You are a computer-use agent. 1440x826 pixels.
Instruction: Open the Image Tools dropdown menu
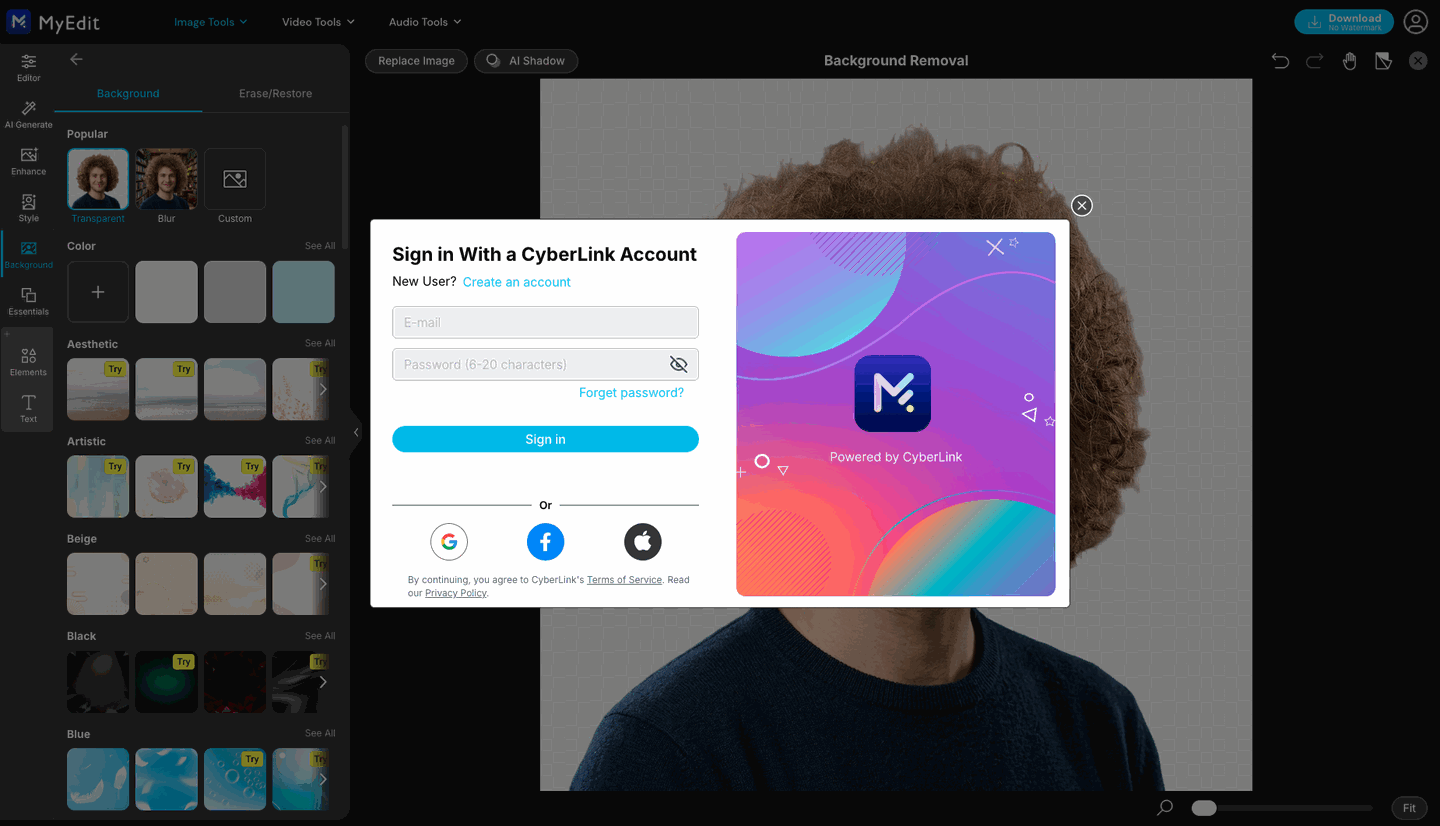coord(210,22)
